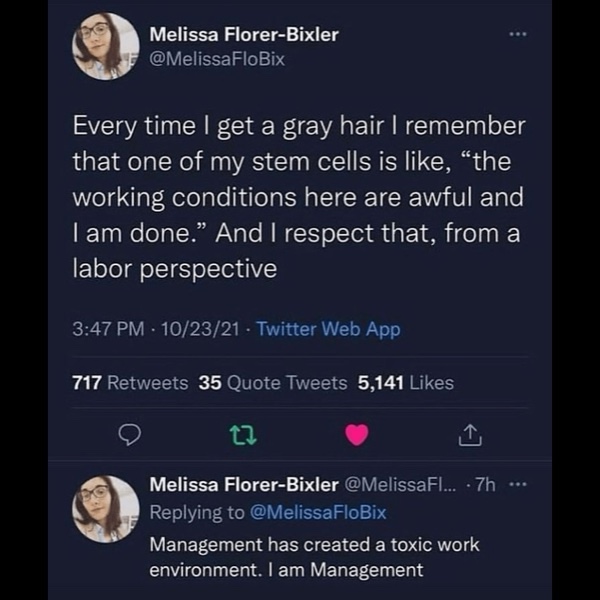Show the 5,141 Likes list
The image size is (600, 600).
[405, 383]
